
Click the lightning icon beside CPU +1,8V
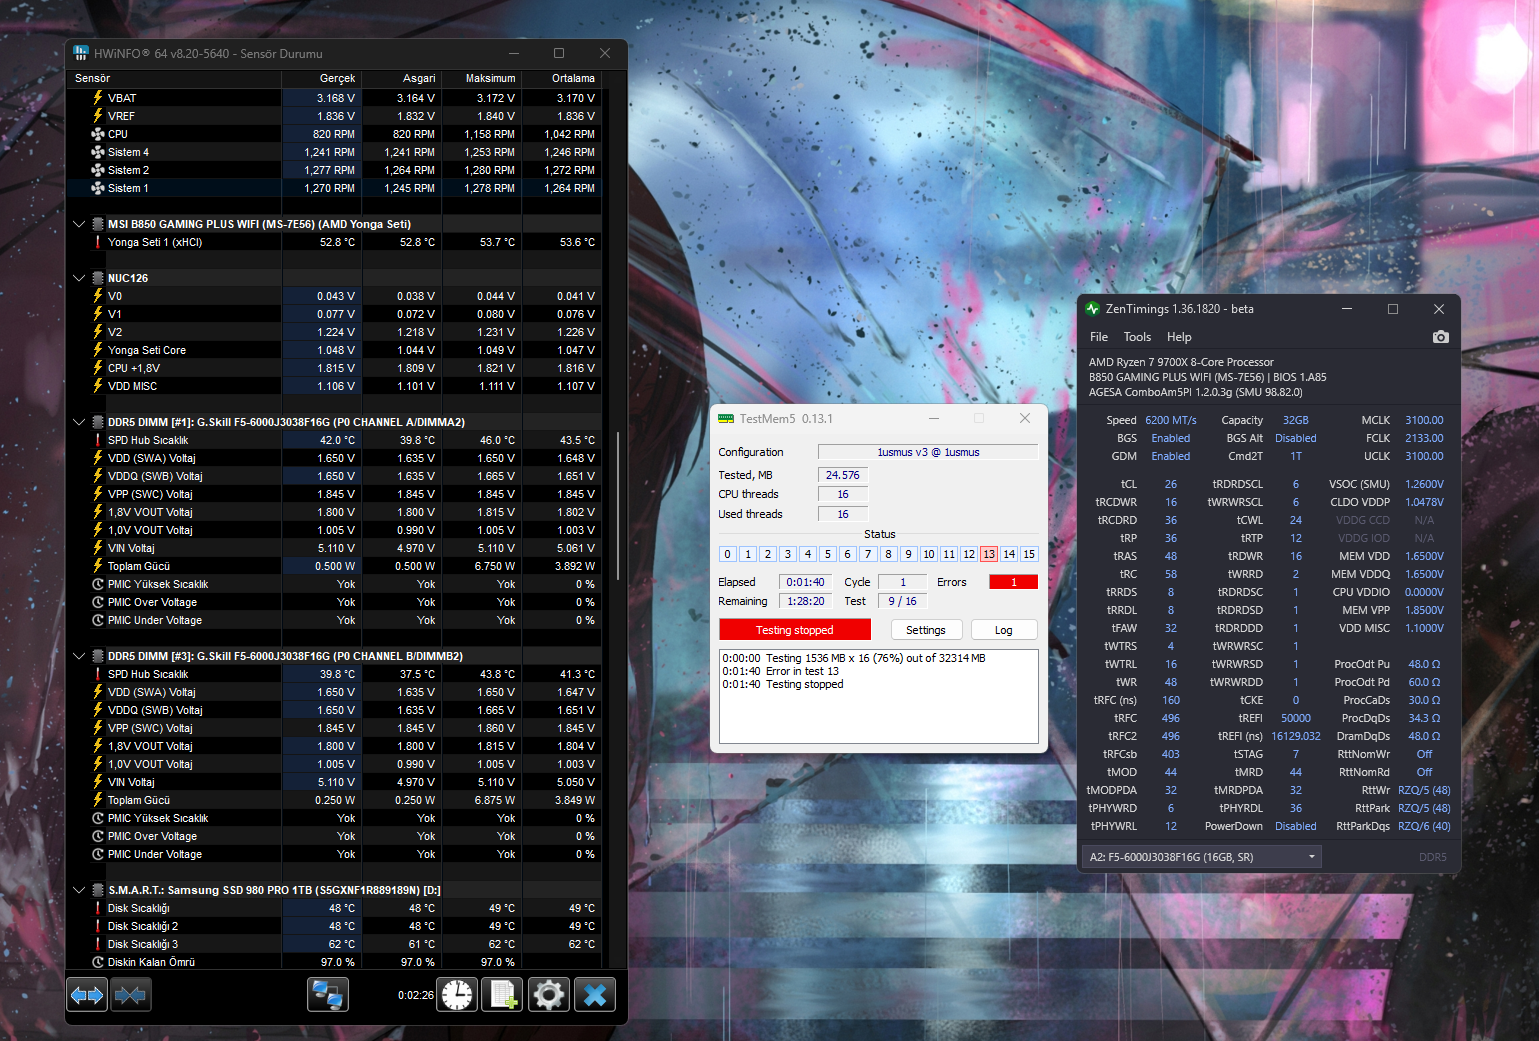(98, 368)
